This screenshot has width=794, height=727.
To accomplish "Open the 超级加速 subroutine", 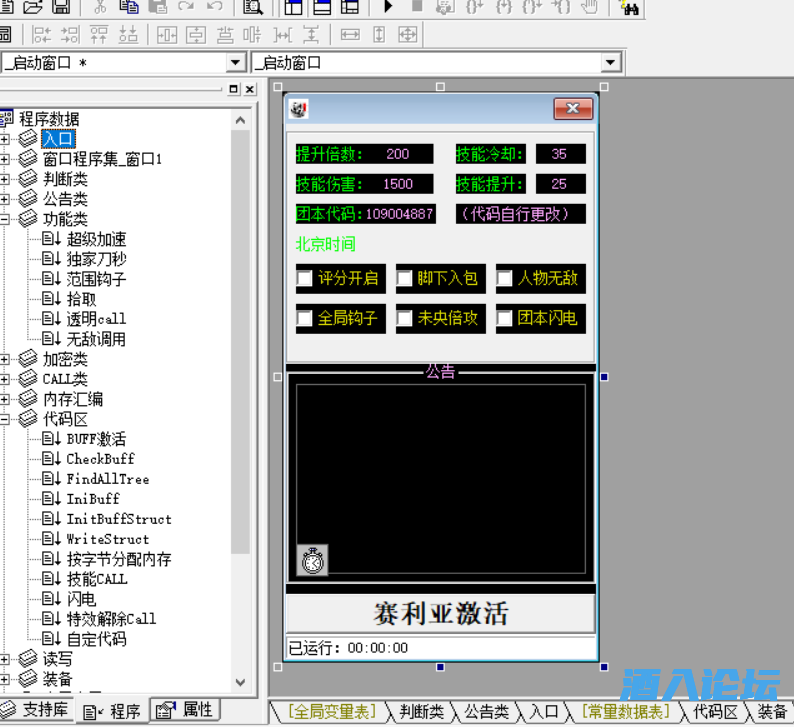I will point(96,239).
